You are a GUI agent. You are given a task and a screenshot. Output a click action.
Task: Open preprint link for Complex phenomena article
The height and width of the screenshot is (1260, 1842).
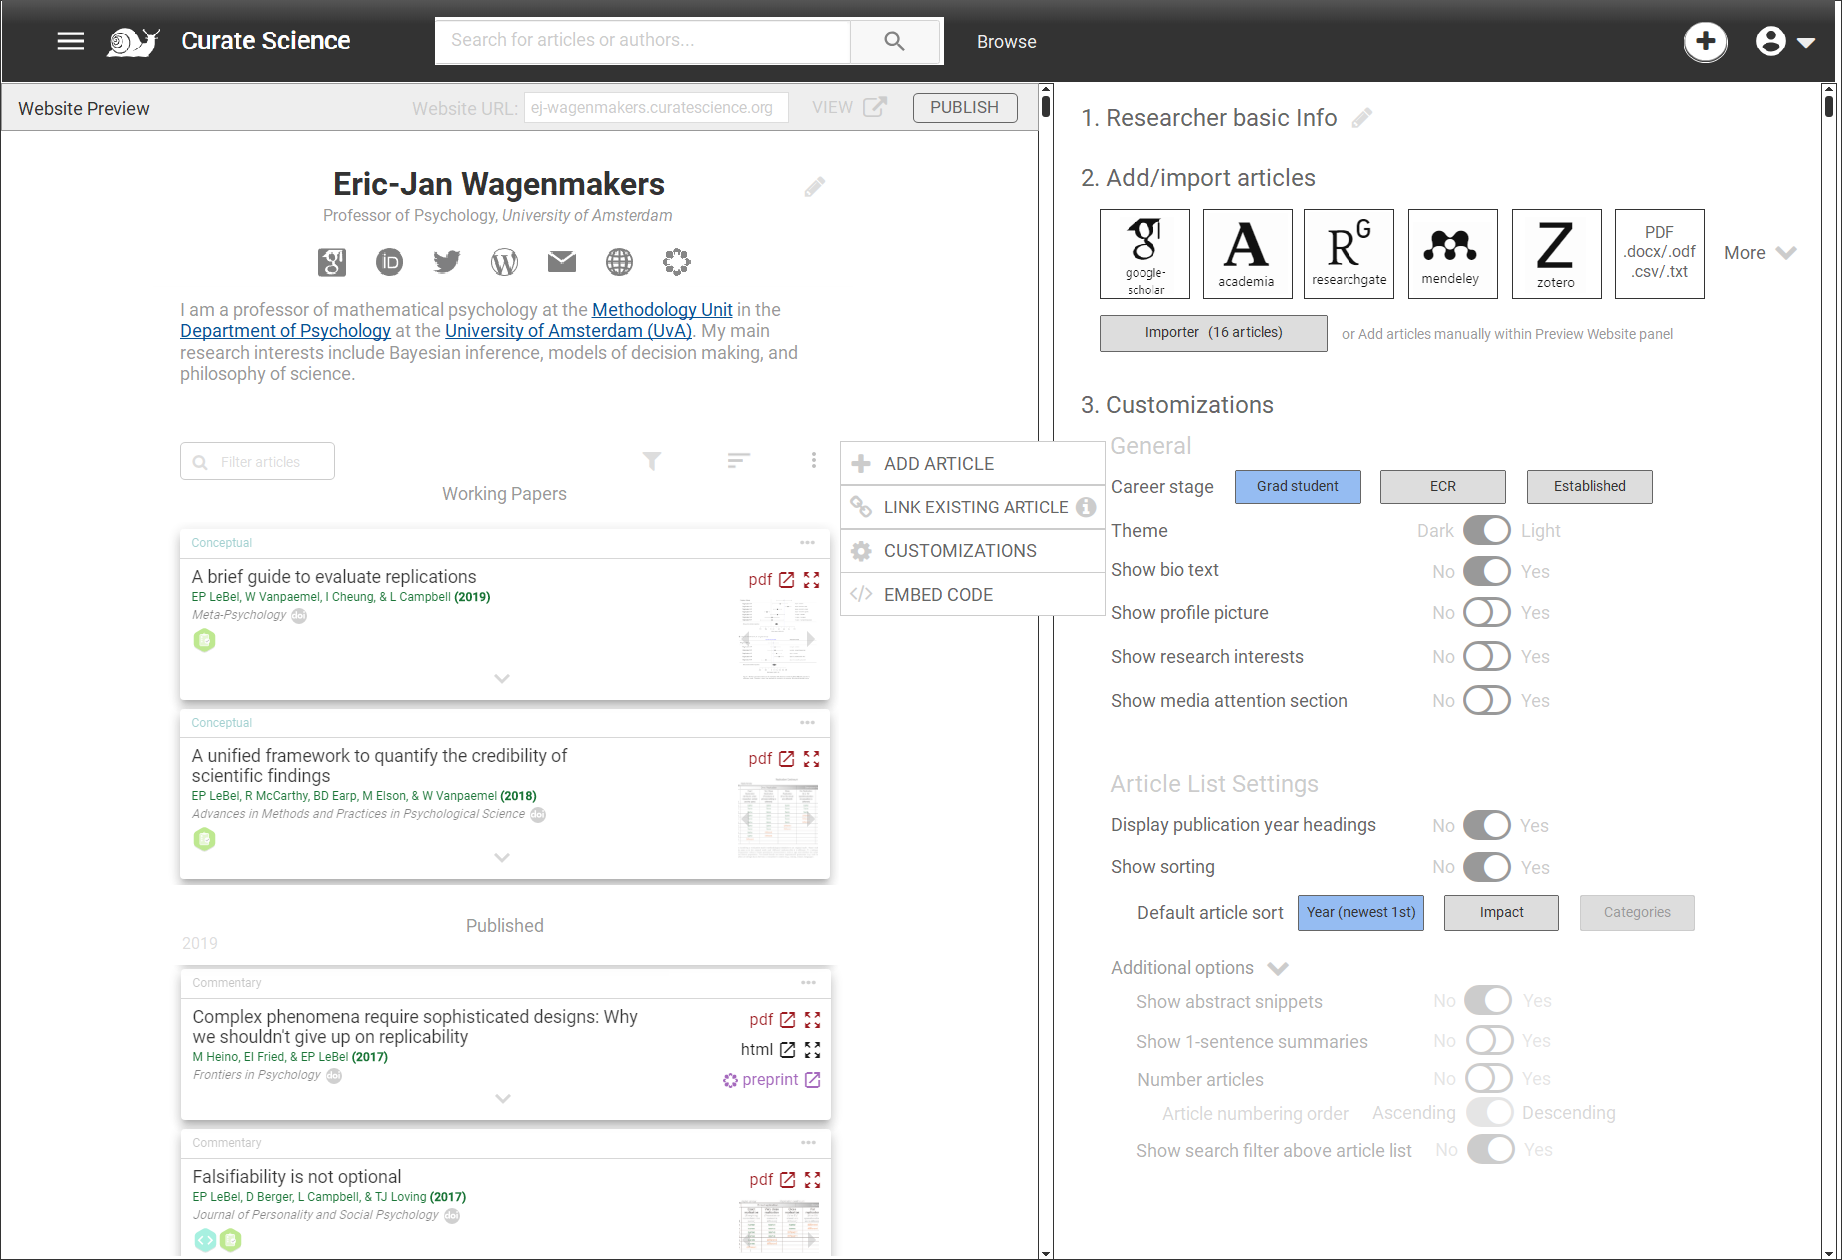[x=771, y=1080]
